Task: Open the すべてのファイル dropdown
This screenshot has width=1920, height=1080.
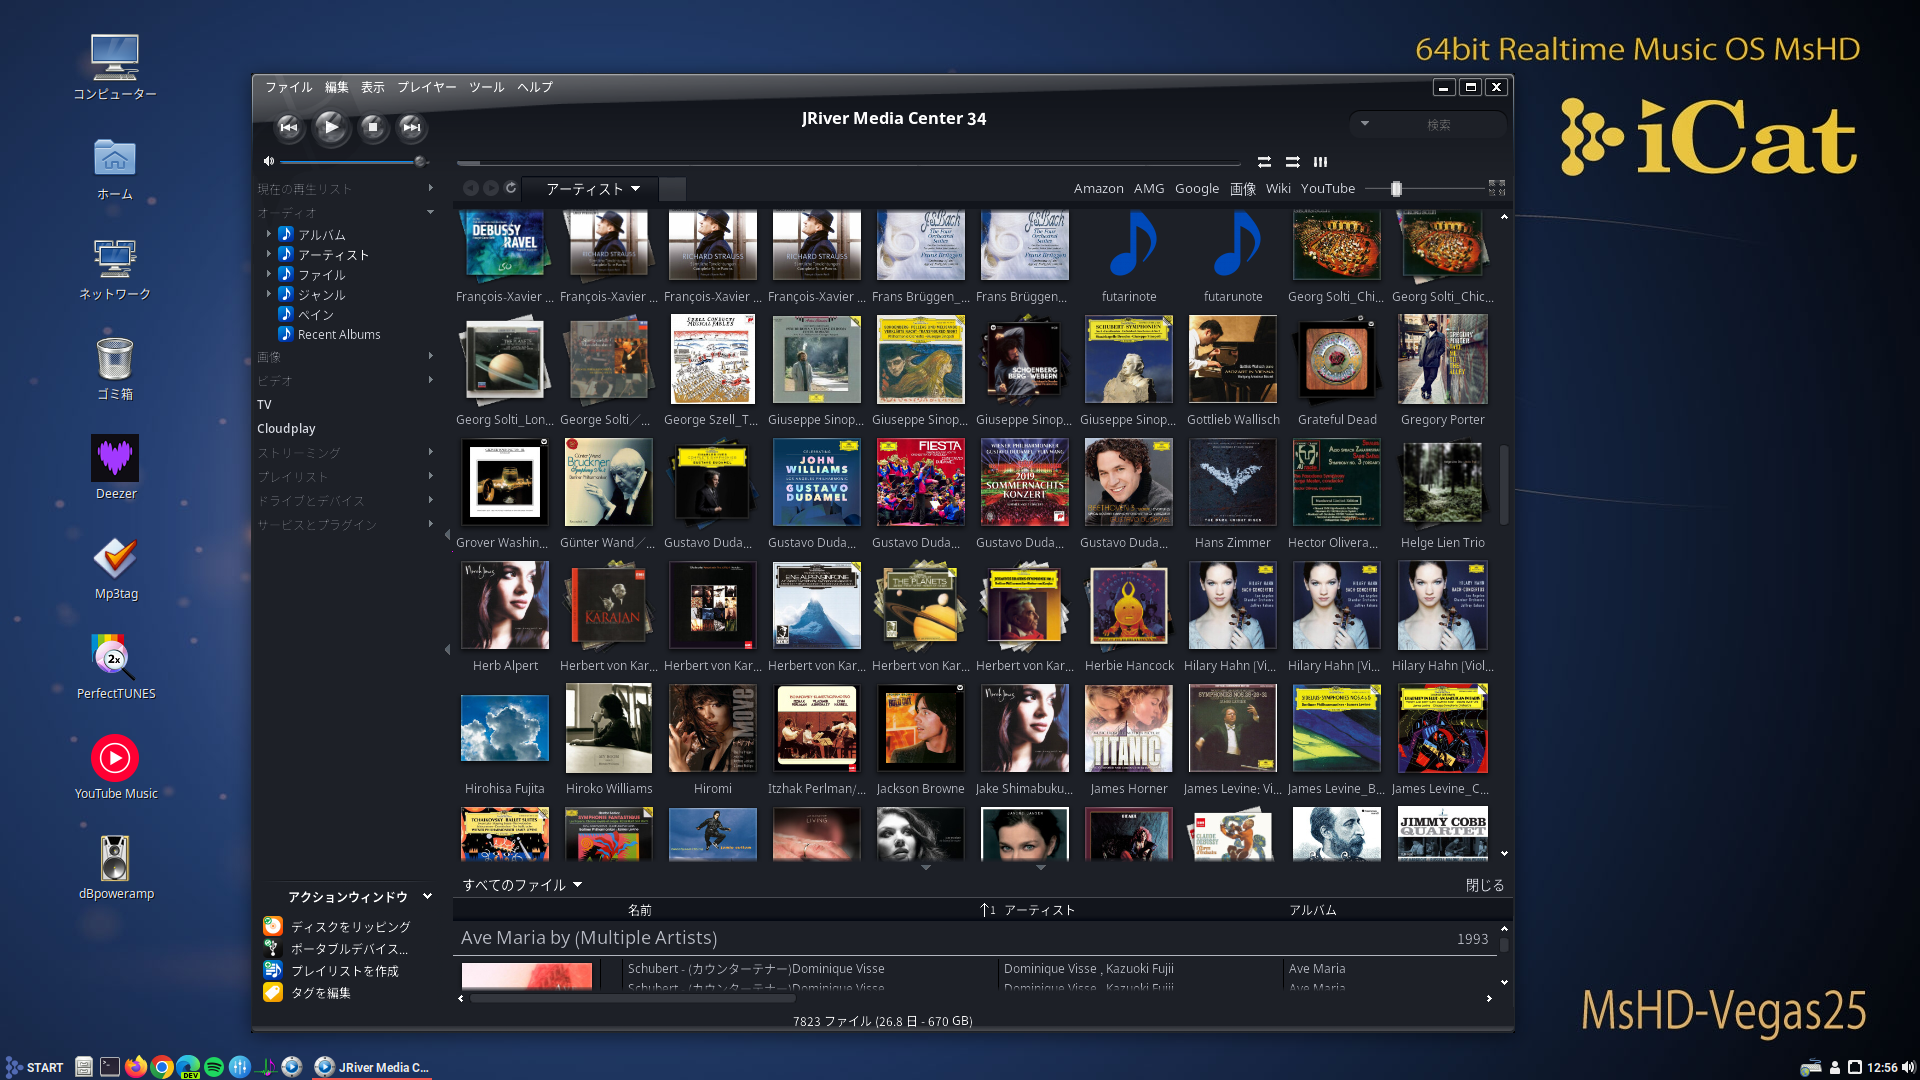Action: tap(521, 885)
